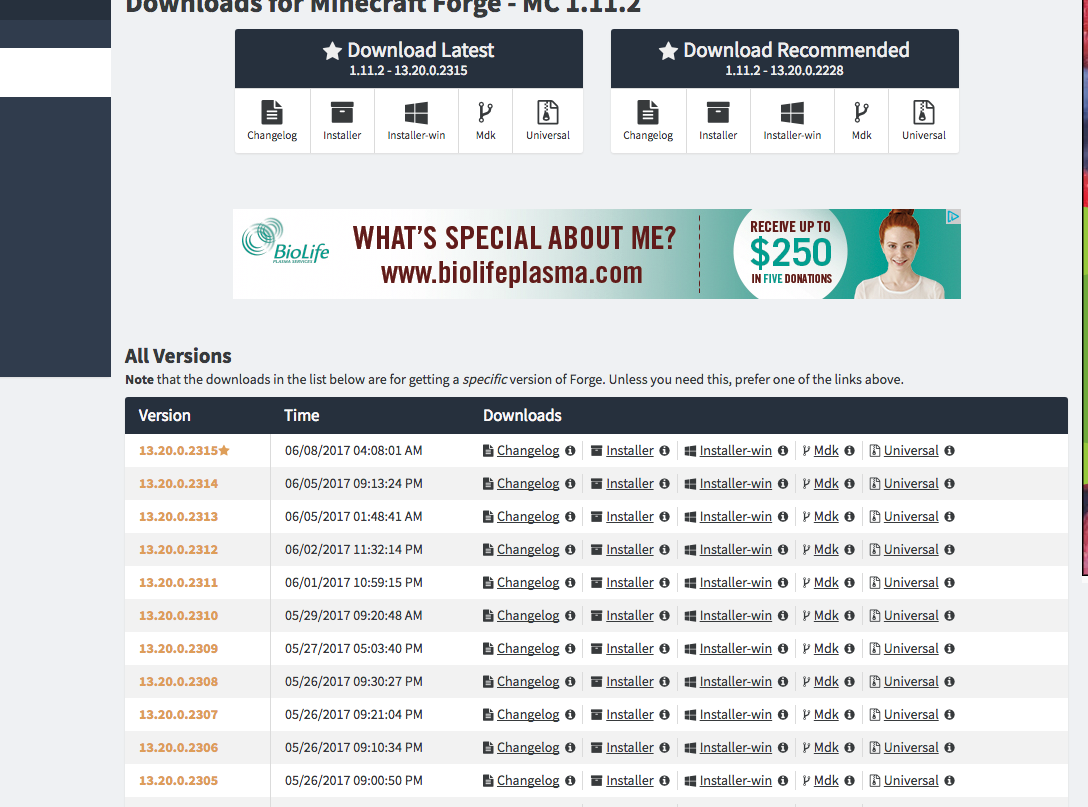Open the BioLife plasma advertisement banner

pyautogui.click(x=597, y=254)
